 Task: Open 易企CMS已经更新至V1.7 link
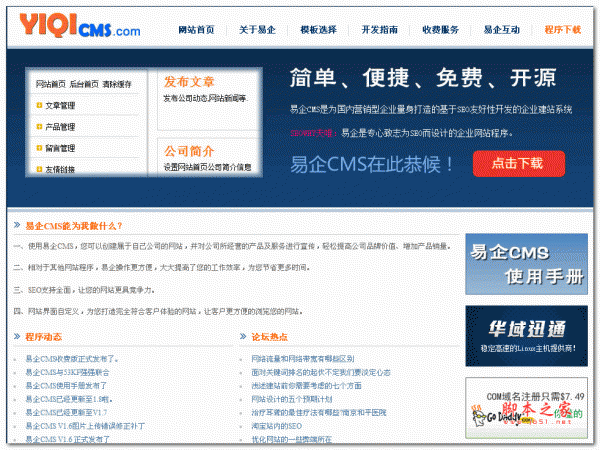[x=66, y=412]
